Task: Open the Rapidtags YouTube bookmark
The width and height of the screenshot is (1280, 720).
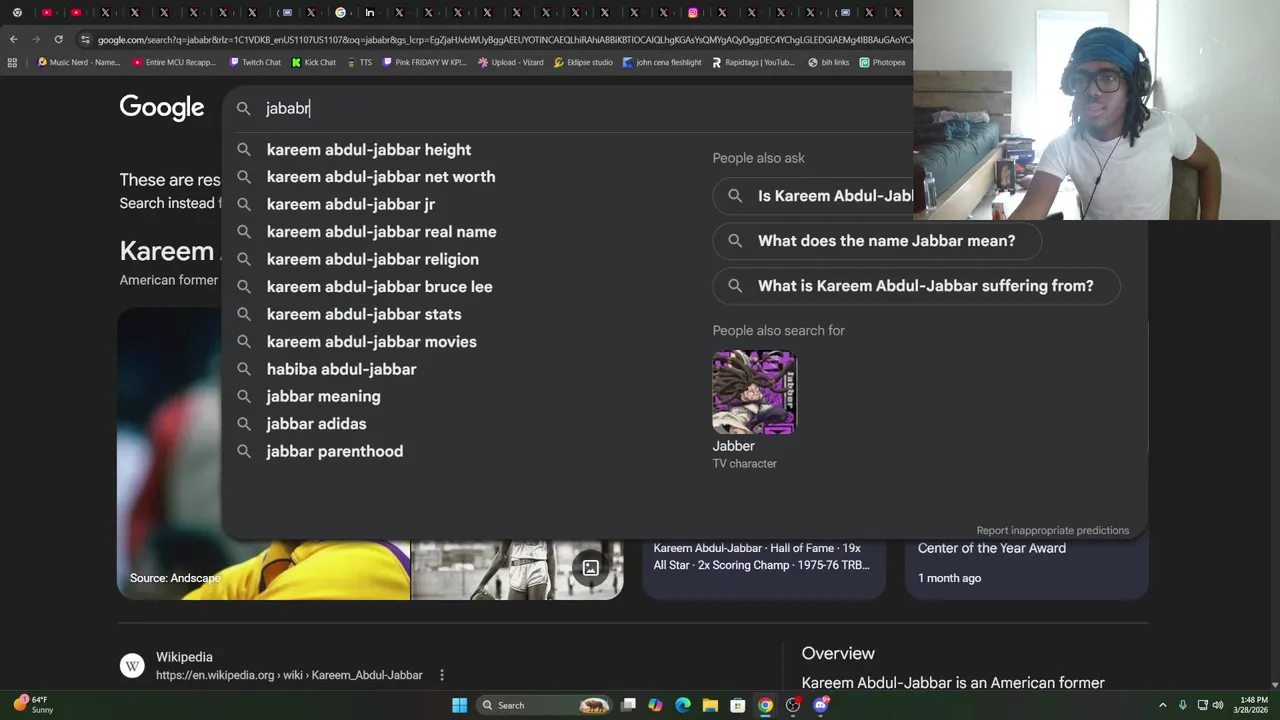Action: pyautogui.click(x=753, y=62)
